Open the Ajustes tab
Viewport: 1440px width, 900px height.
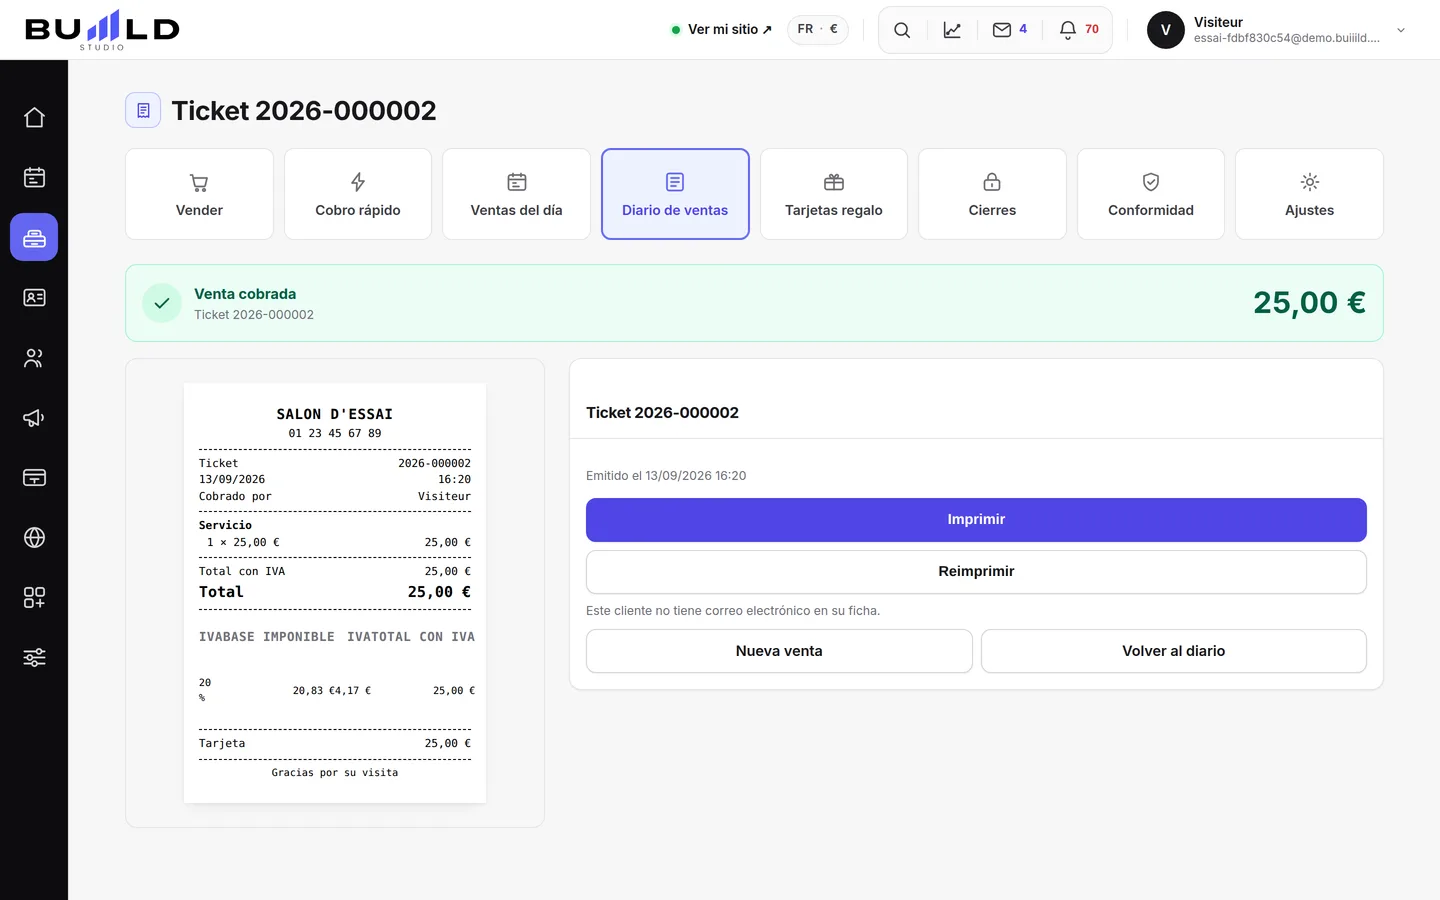click(x=1310, y=194)
